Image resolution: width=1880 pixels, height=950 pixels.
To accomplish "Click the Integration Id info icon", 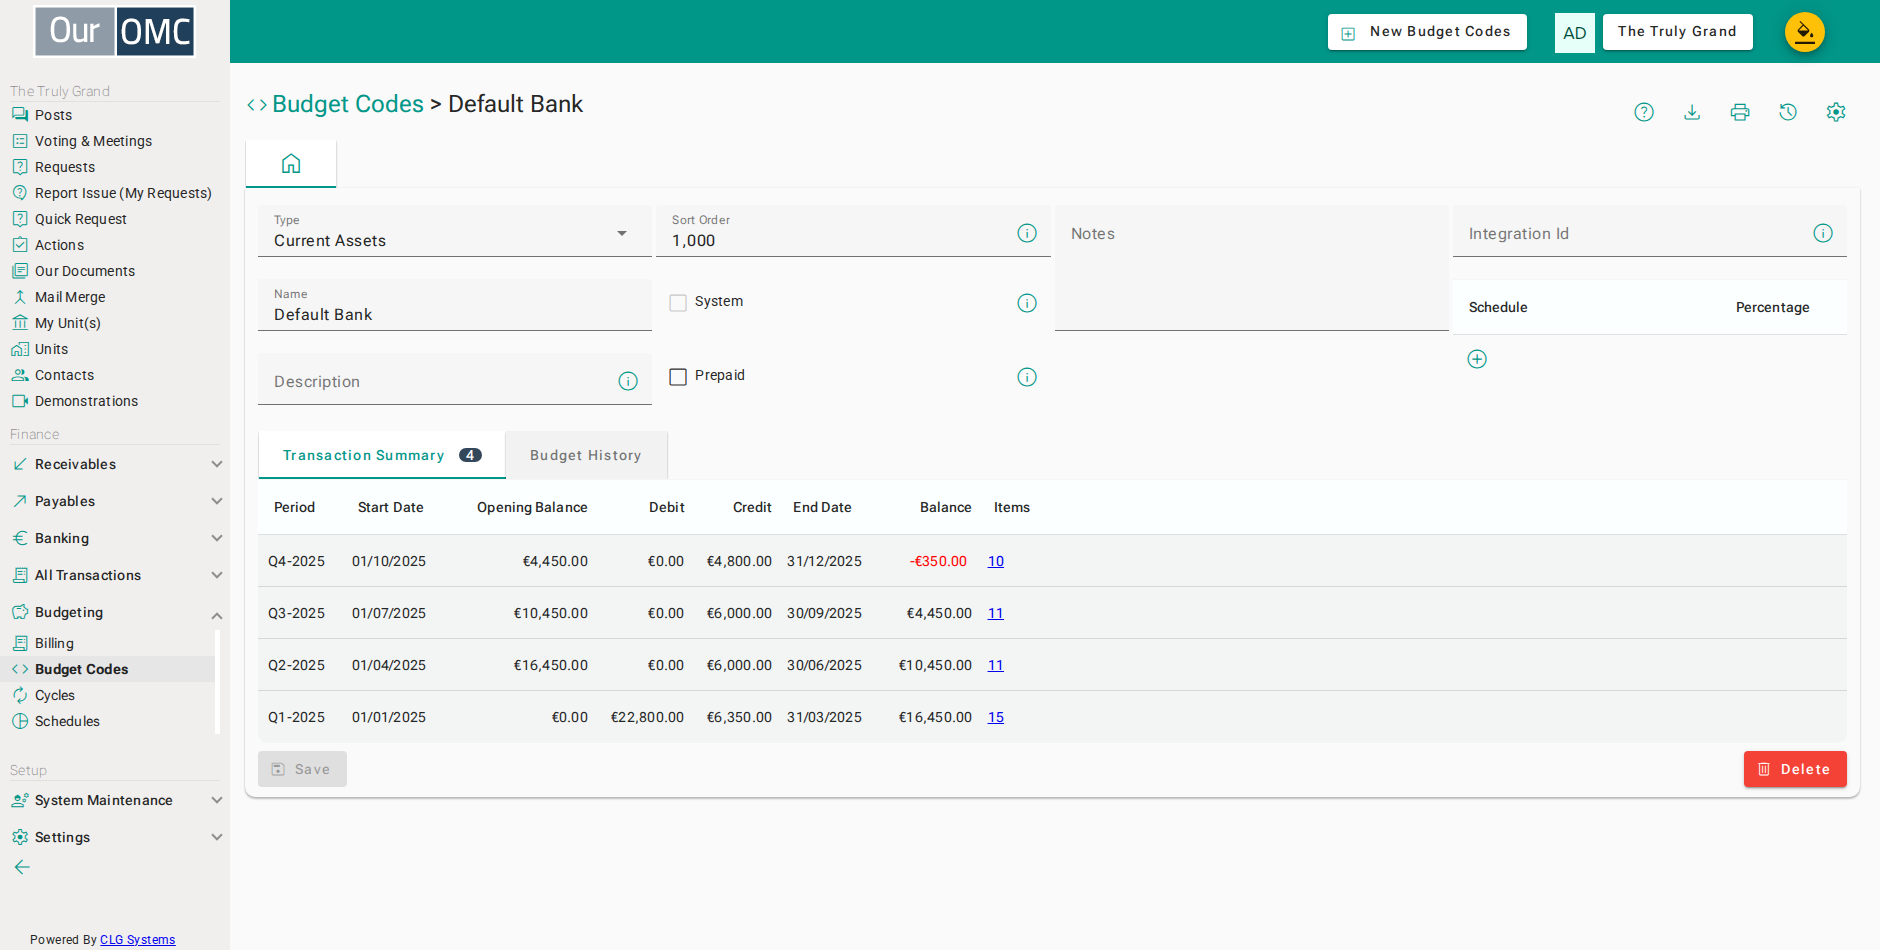I will tap(1823, 233).
